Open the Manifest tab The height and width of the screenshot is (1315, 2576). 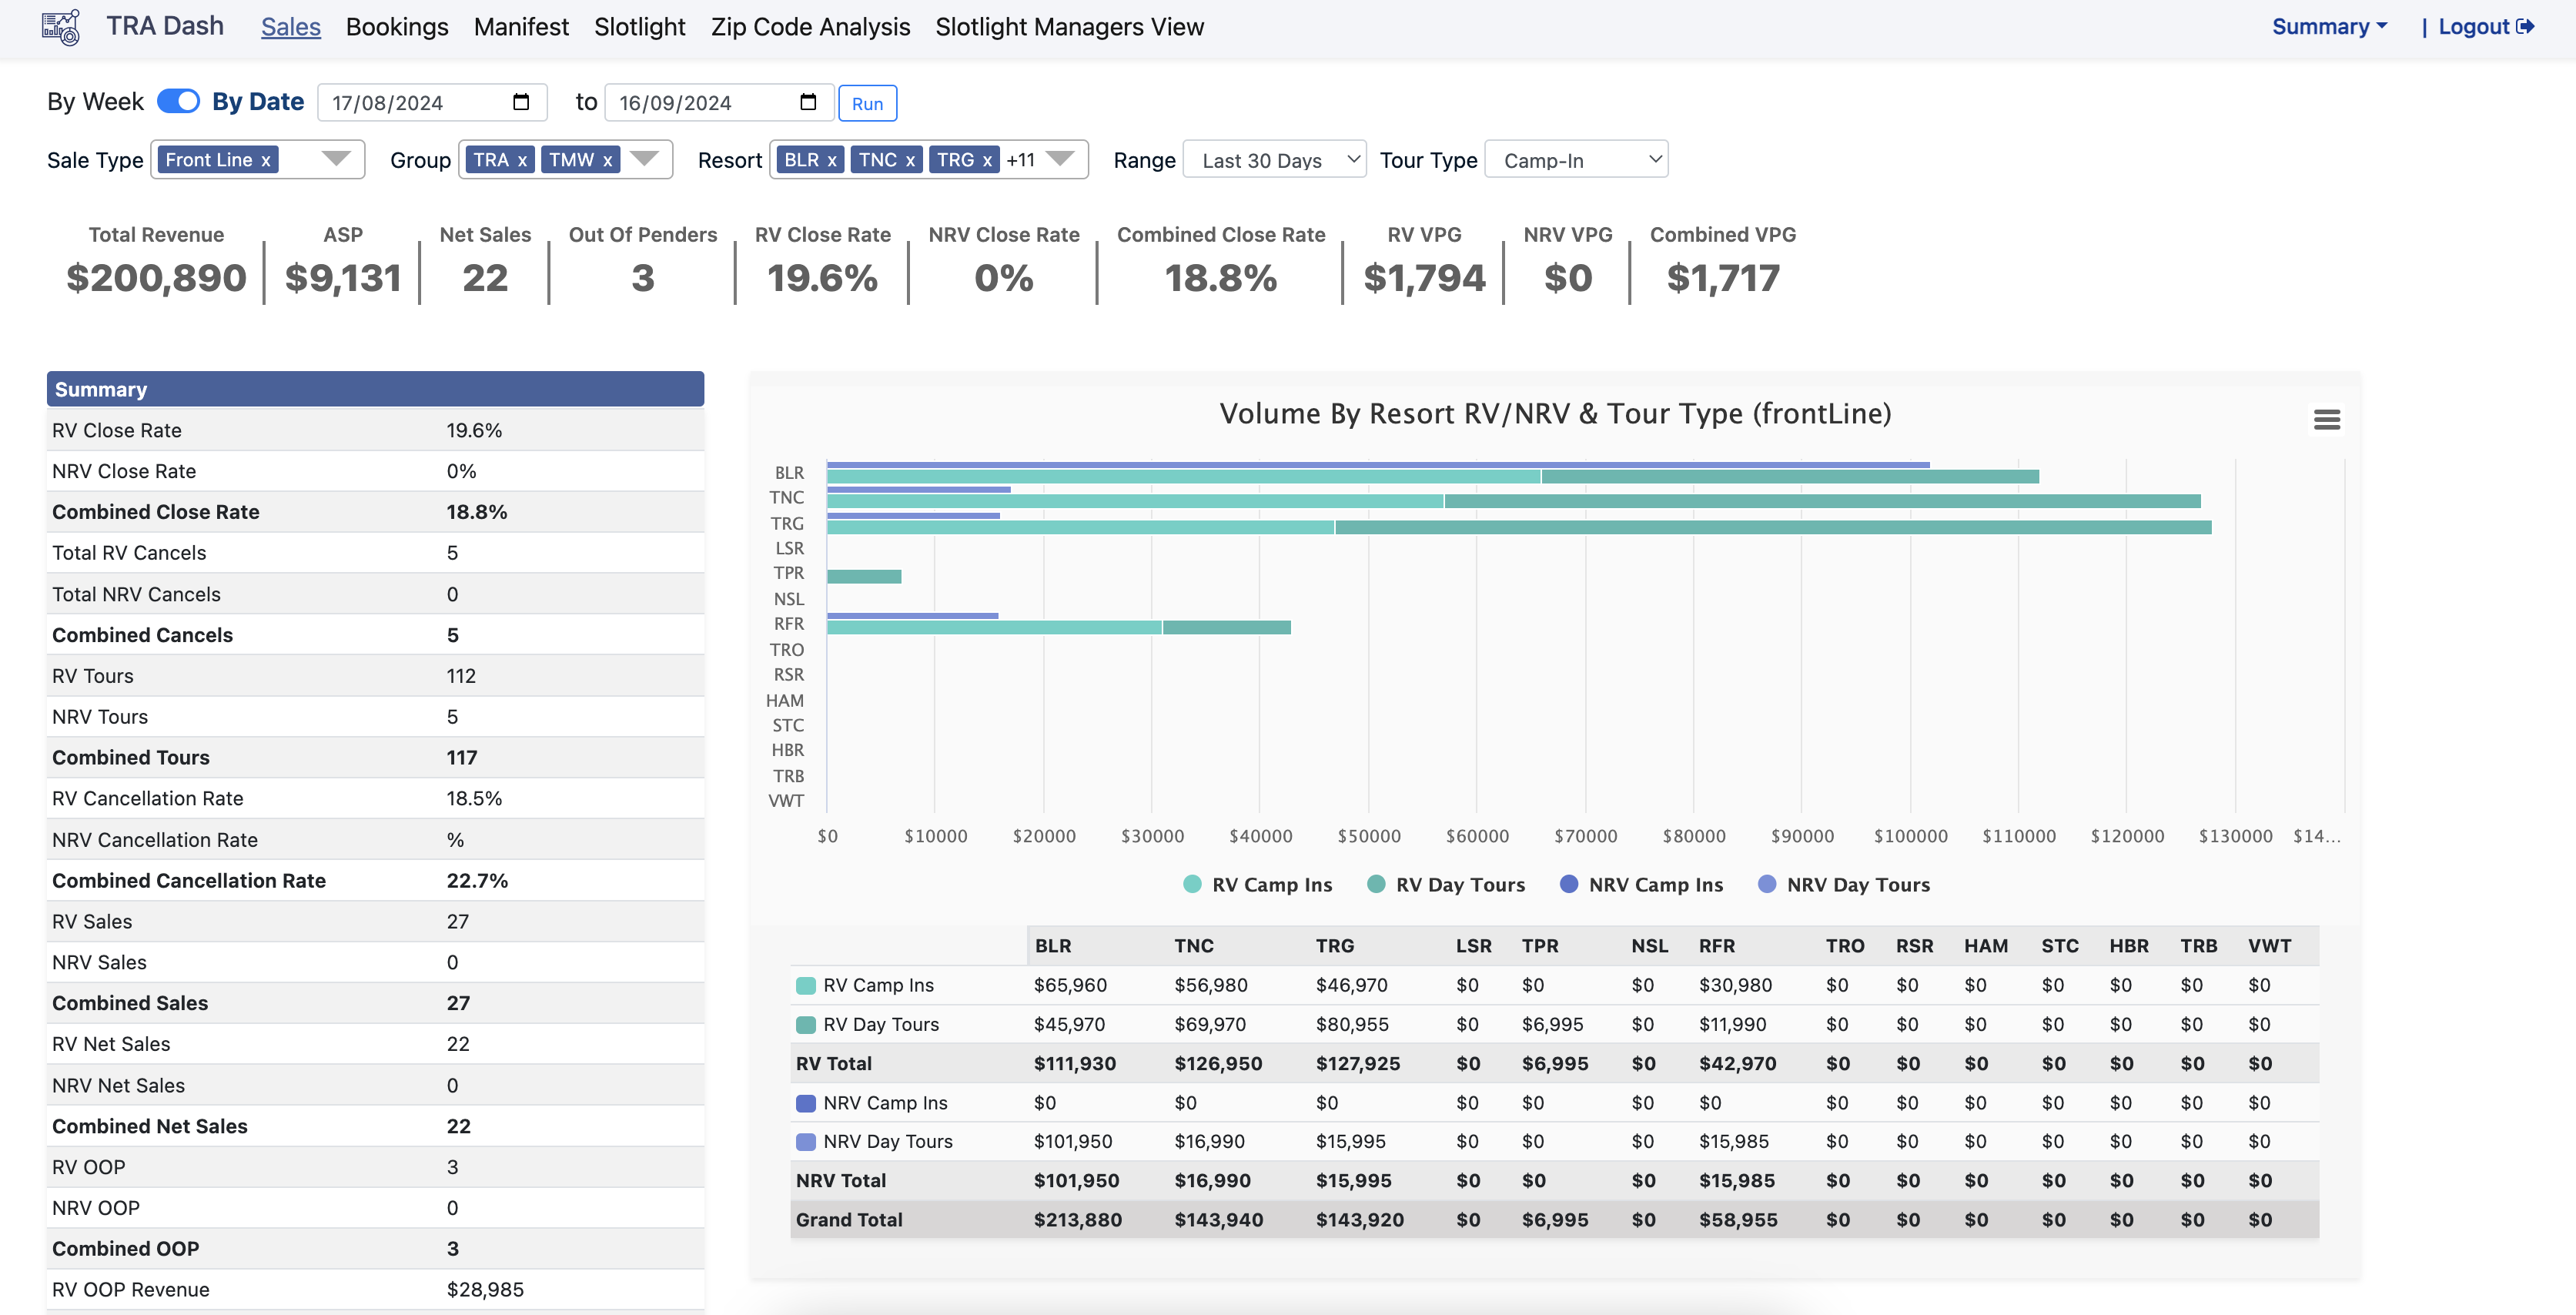click(521, 27)
